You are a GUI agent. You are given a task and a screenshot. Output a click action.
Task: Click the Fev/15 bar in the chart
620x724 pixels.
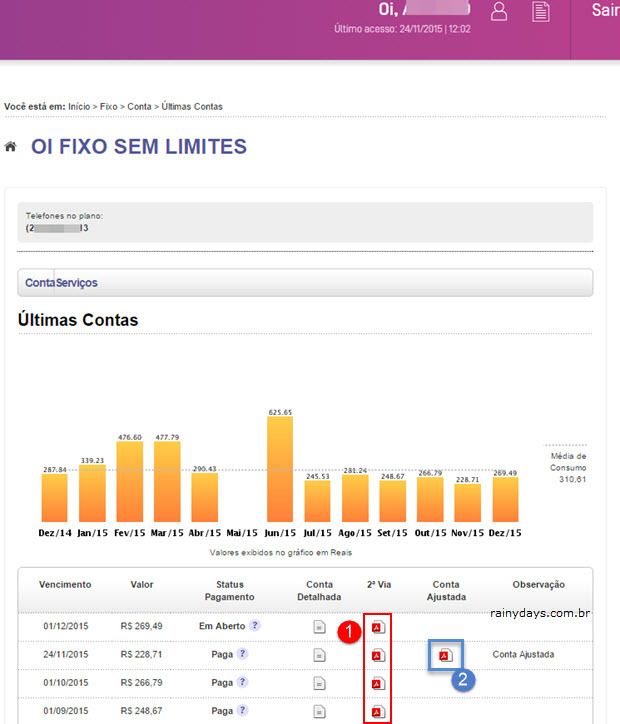click(x=130, y=482)
